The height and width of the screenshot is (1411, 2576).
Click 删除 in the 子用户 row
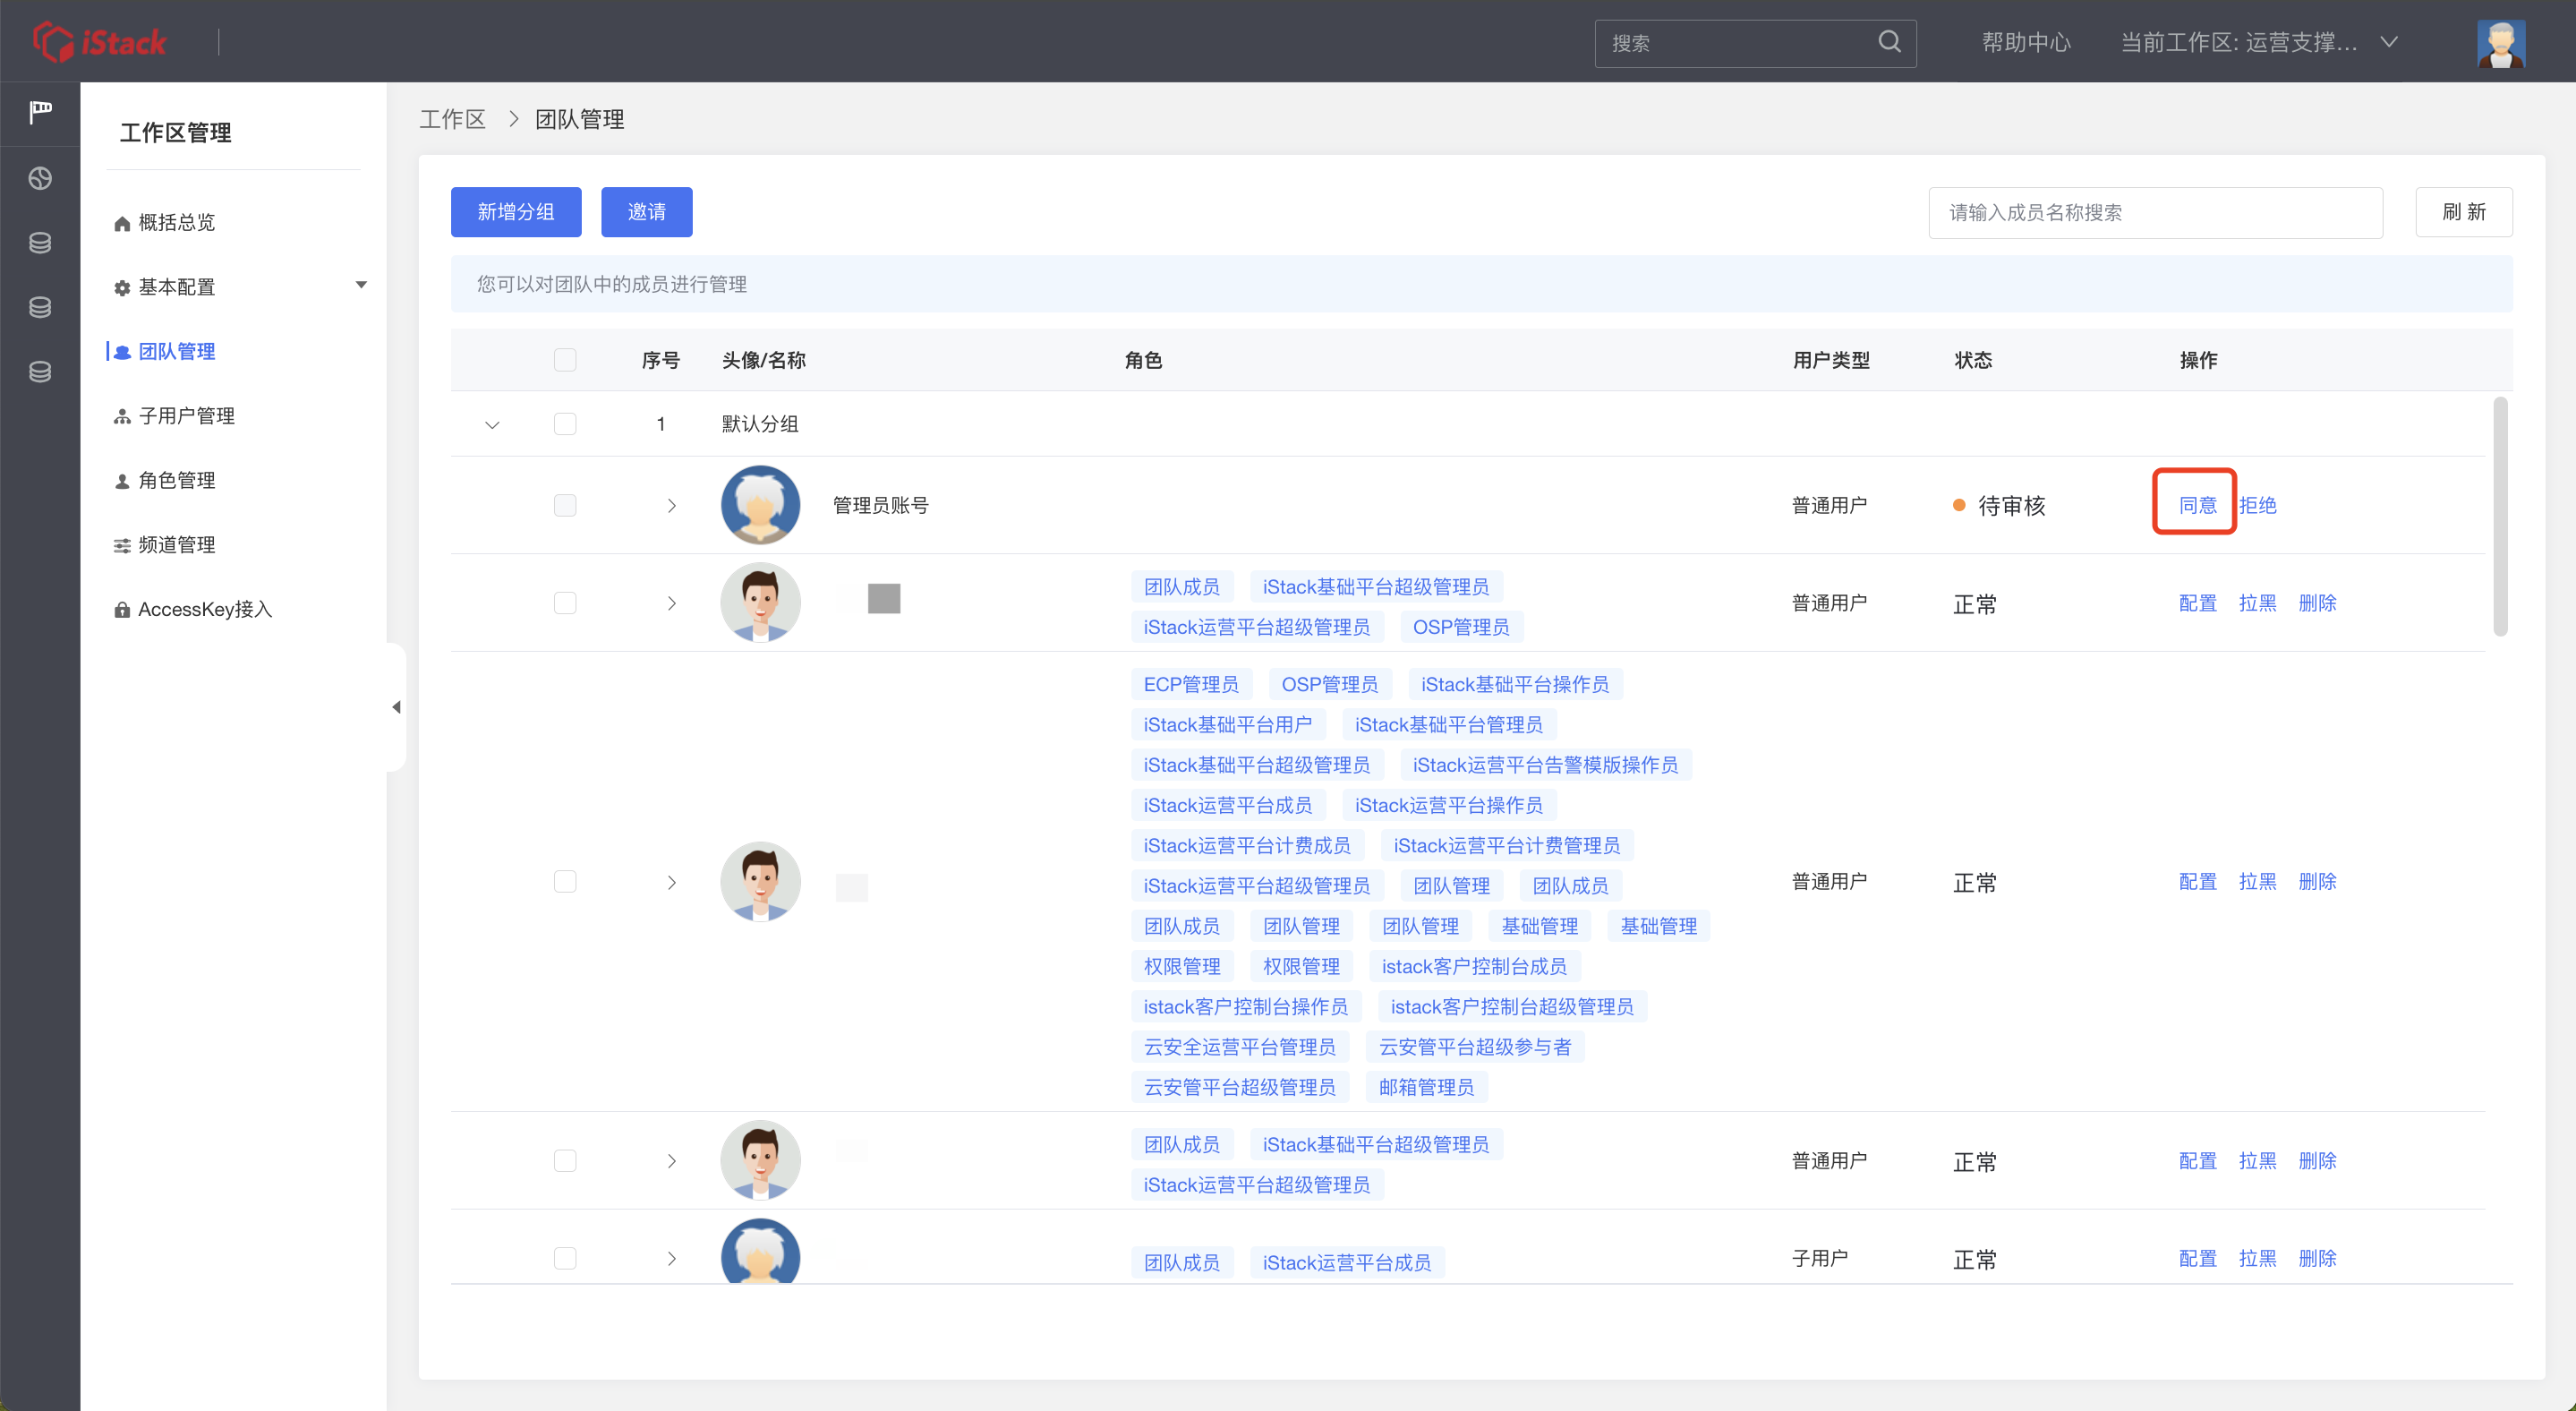(x=2318, y=1259)
